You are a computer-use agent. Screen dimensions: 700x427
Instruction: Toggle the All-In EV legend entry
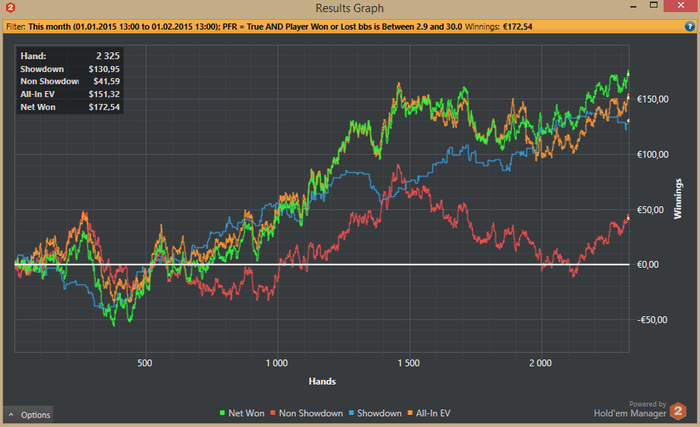click(429, 413)
